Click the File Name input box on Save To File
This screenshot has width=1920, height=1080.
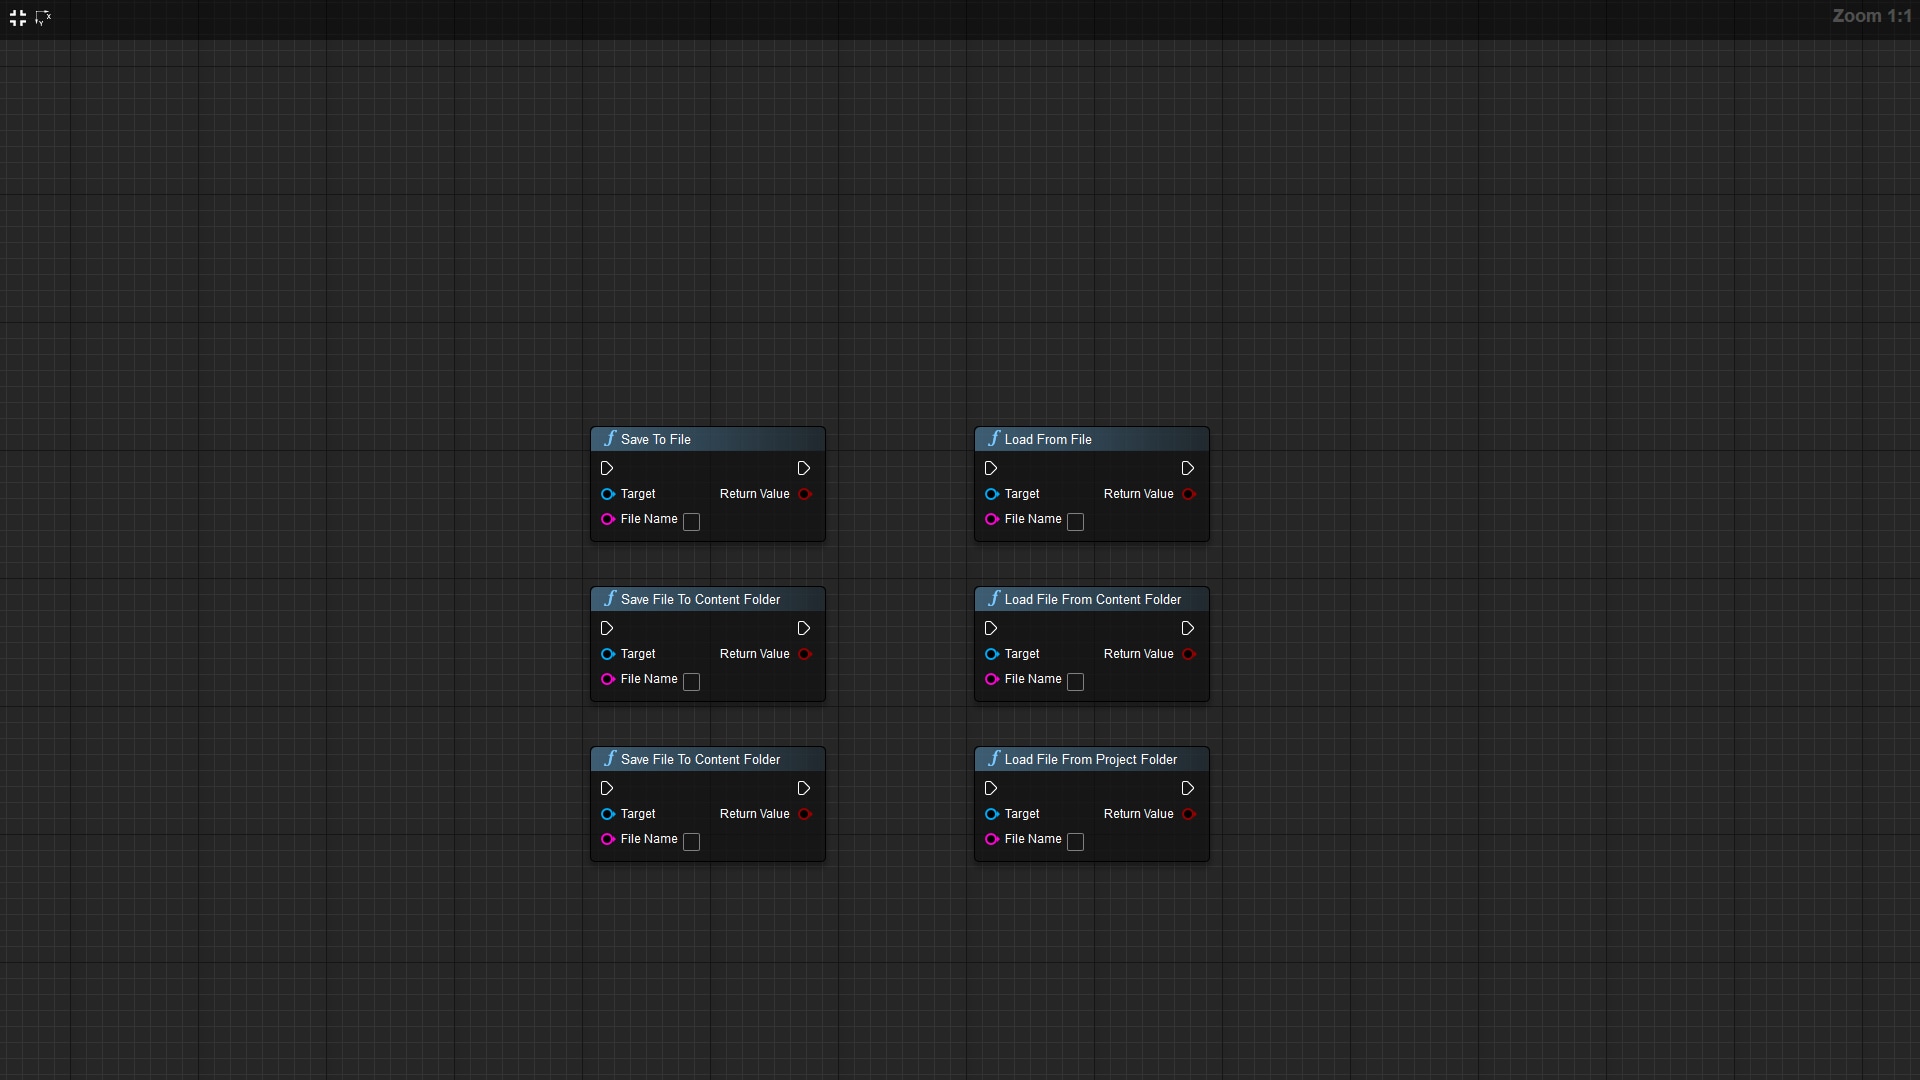pyautogui.click(x=691, y=522)
